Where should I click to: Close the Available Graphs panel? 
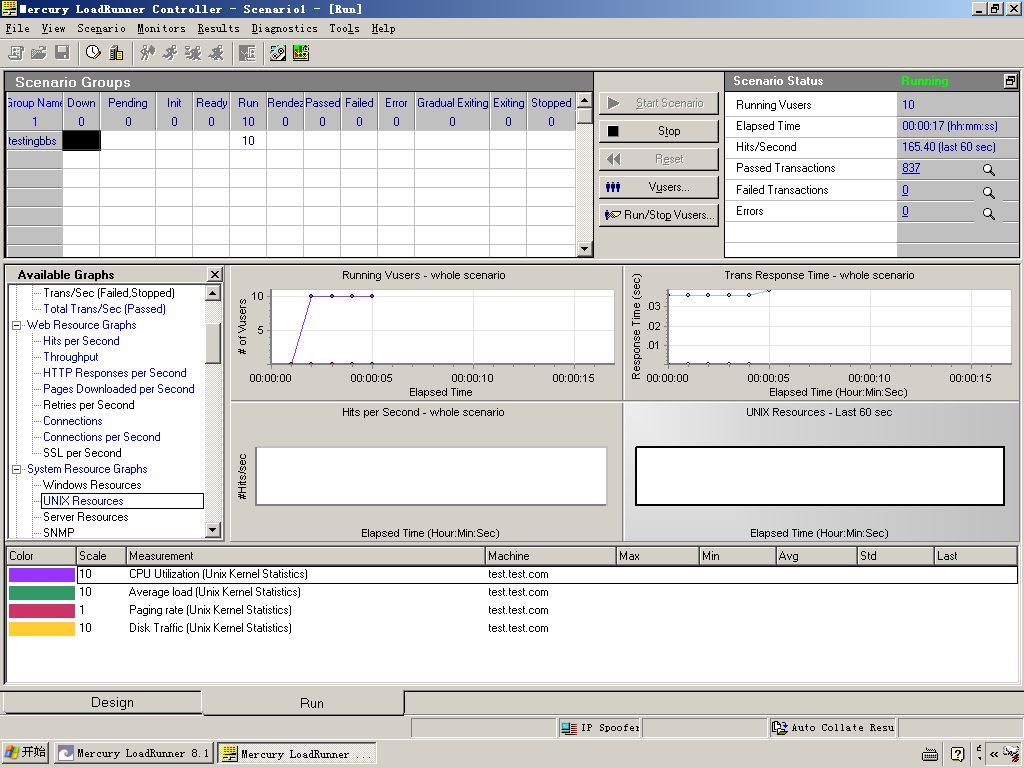pos(214,274)
